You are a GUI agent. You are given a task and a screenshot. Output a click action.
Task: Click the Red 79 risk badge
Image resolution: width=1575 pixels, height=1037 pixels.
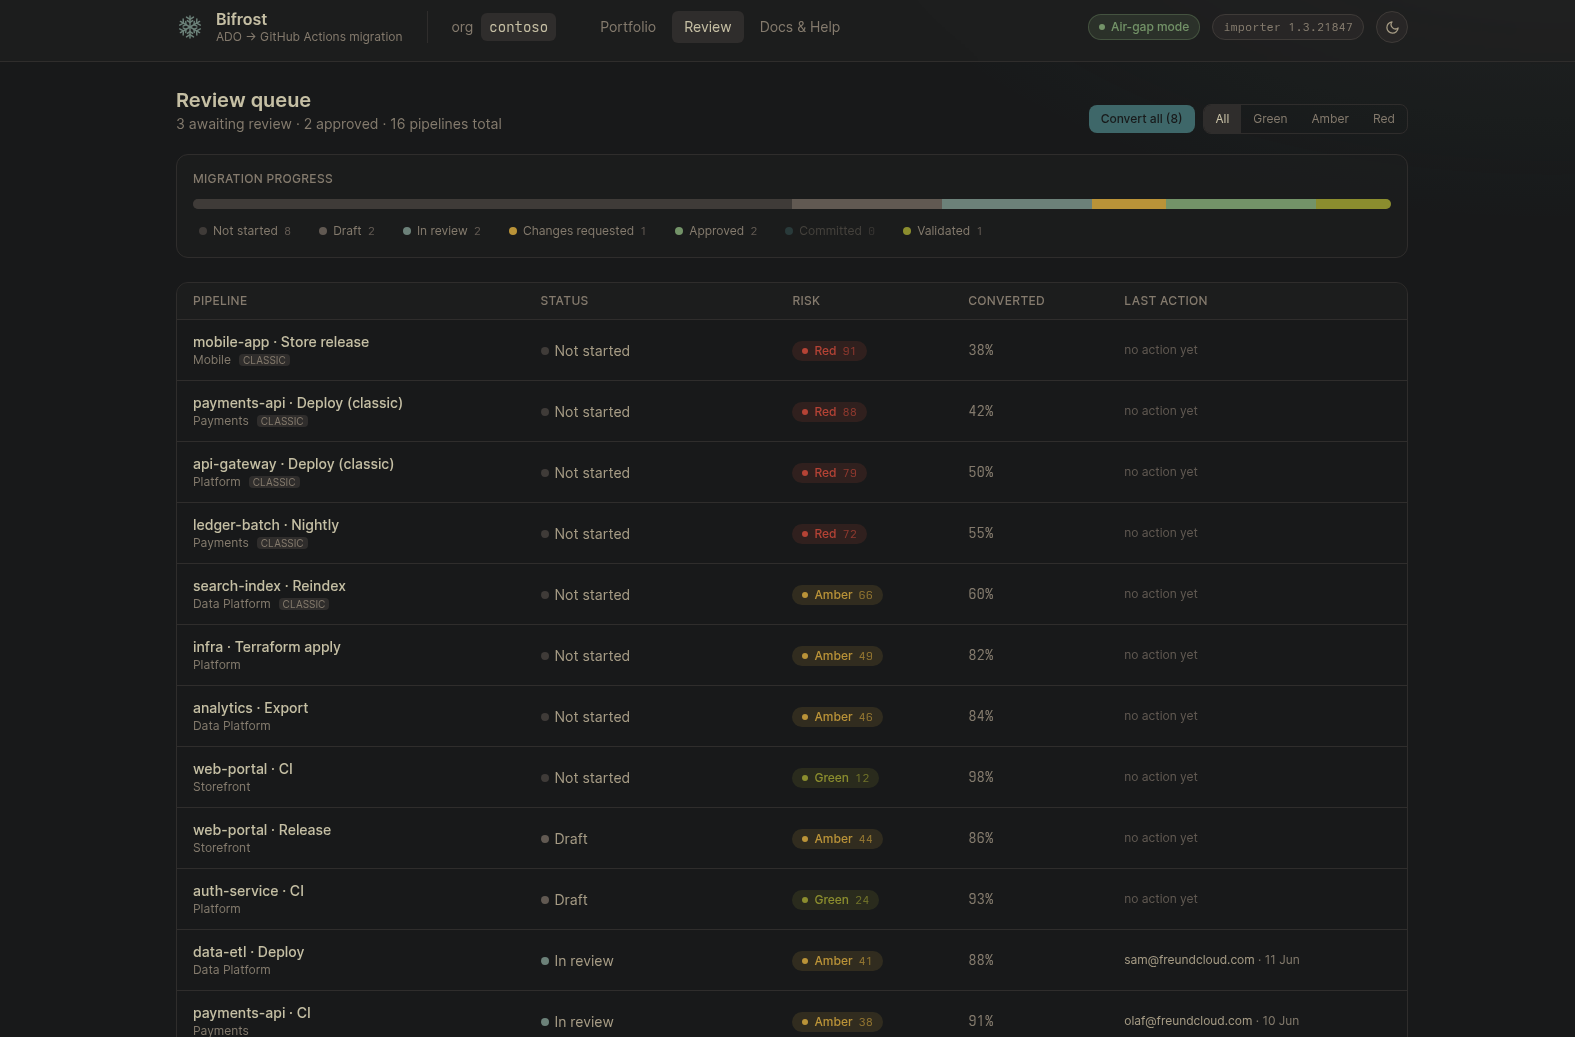pos(829,473)
